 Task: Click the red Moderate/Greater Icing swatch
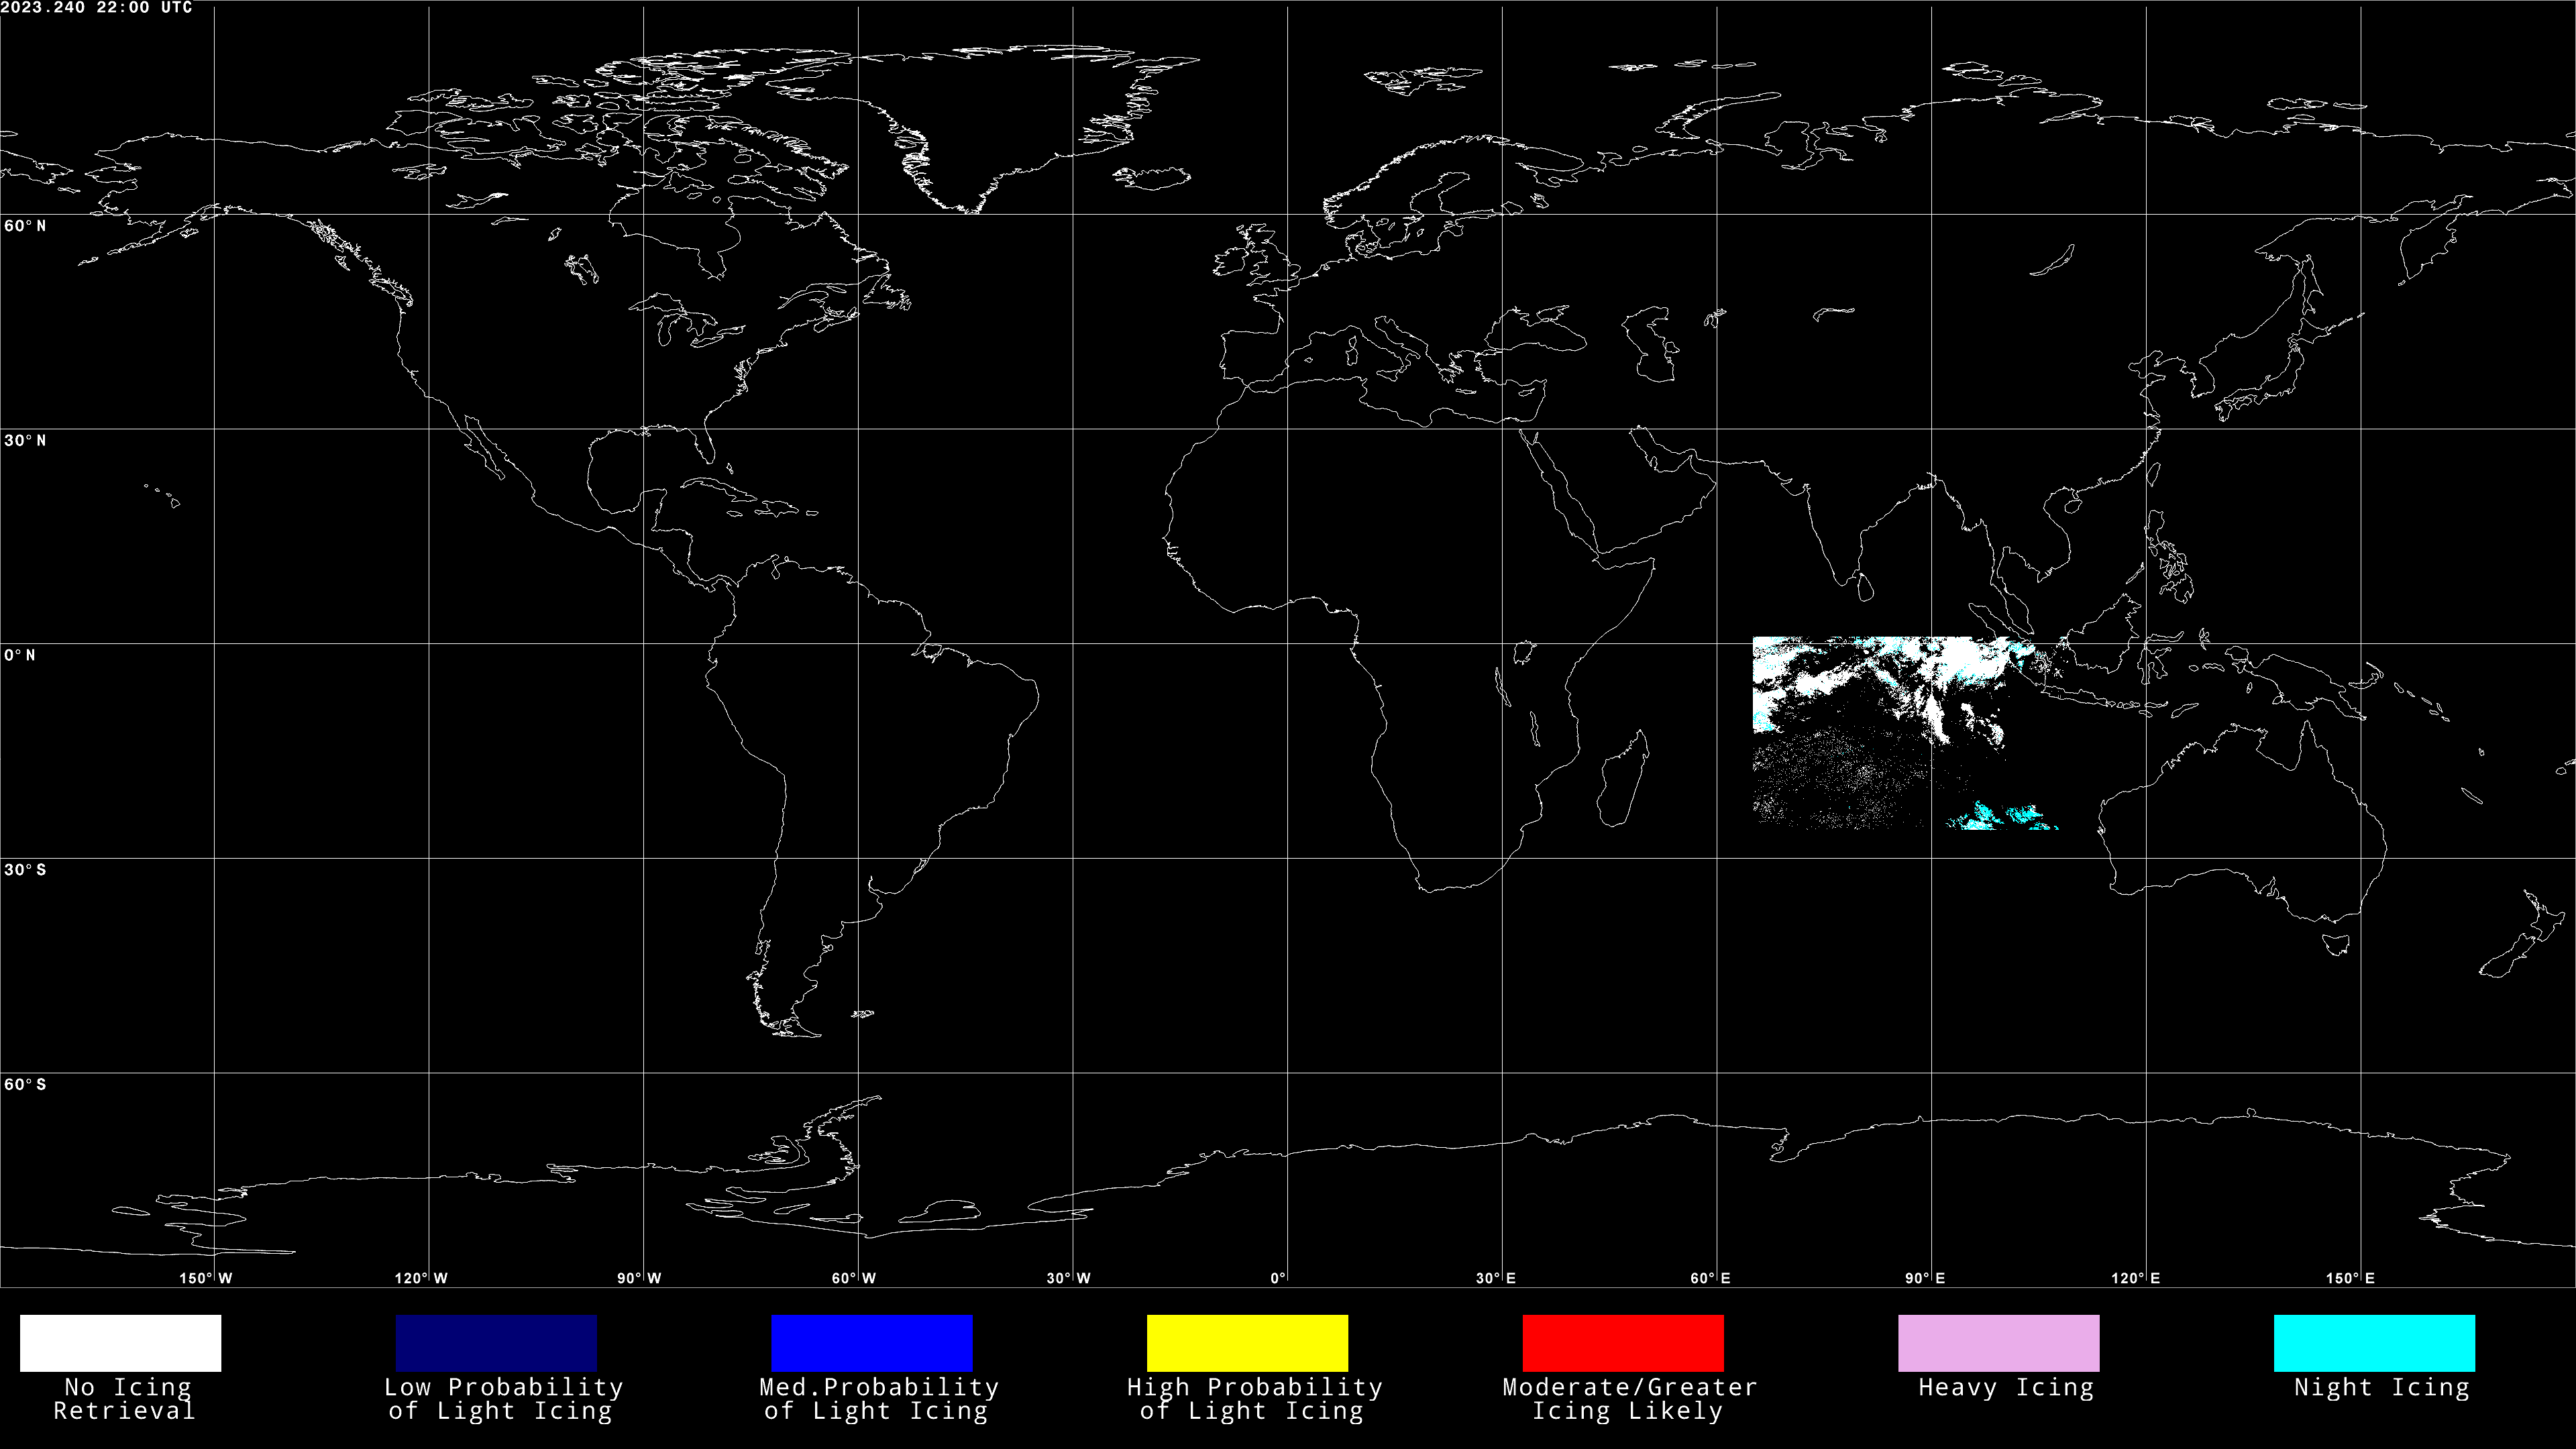tap(1623, 1342)
